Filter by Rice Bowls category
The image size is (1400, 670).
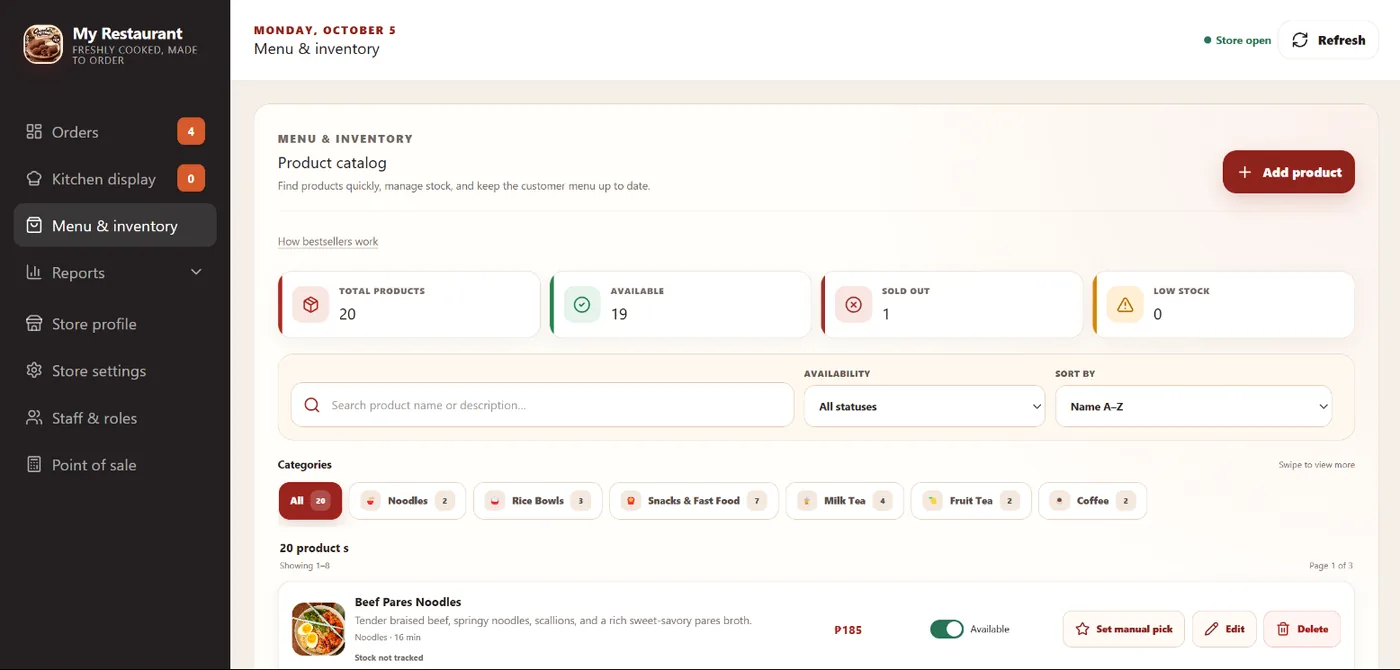click(x=538, y=501)
